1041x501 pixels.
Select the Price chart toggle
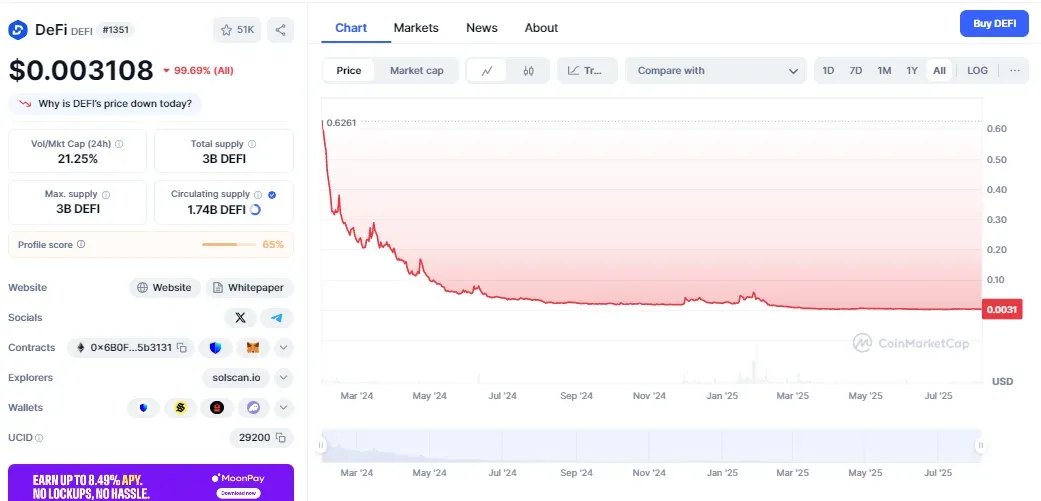[x=349, y=71]
